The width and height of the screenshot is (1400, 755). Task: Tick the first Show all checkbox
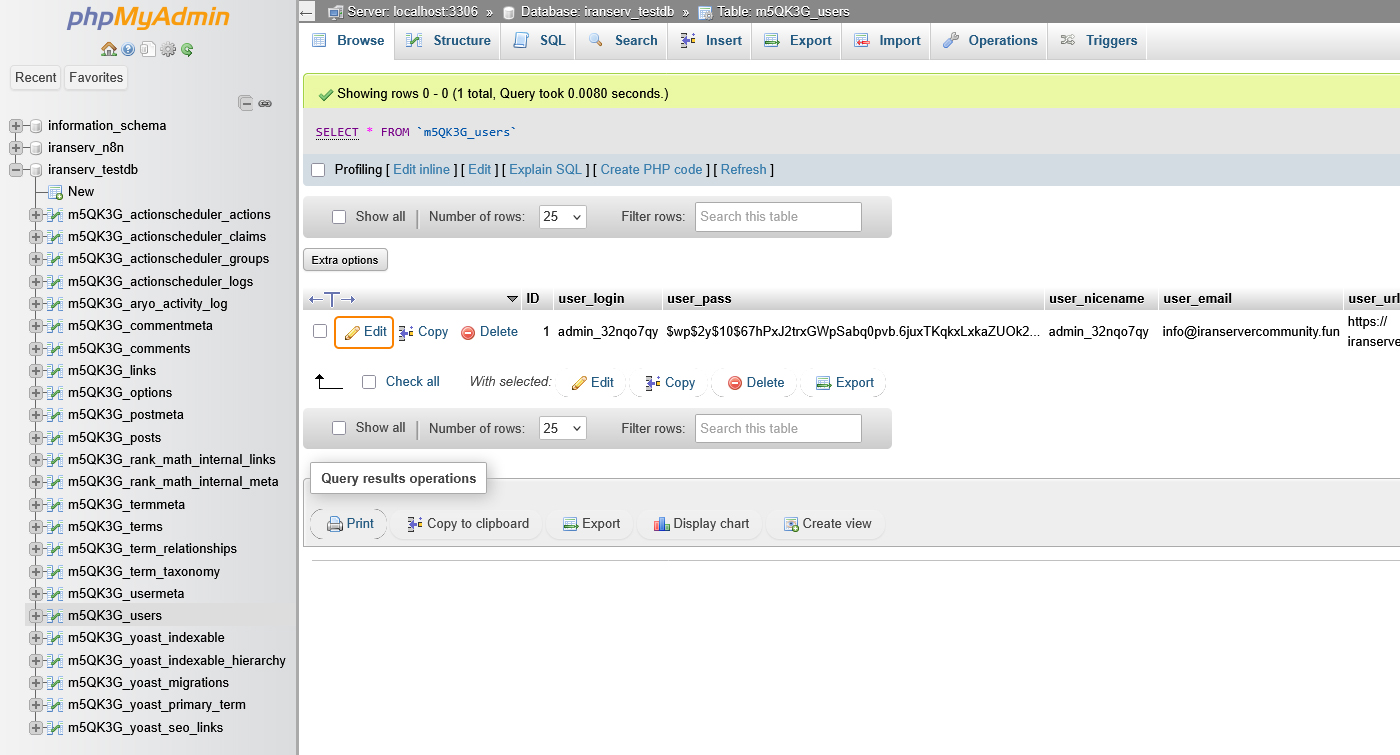point(339,217)
